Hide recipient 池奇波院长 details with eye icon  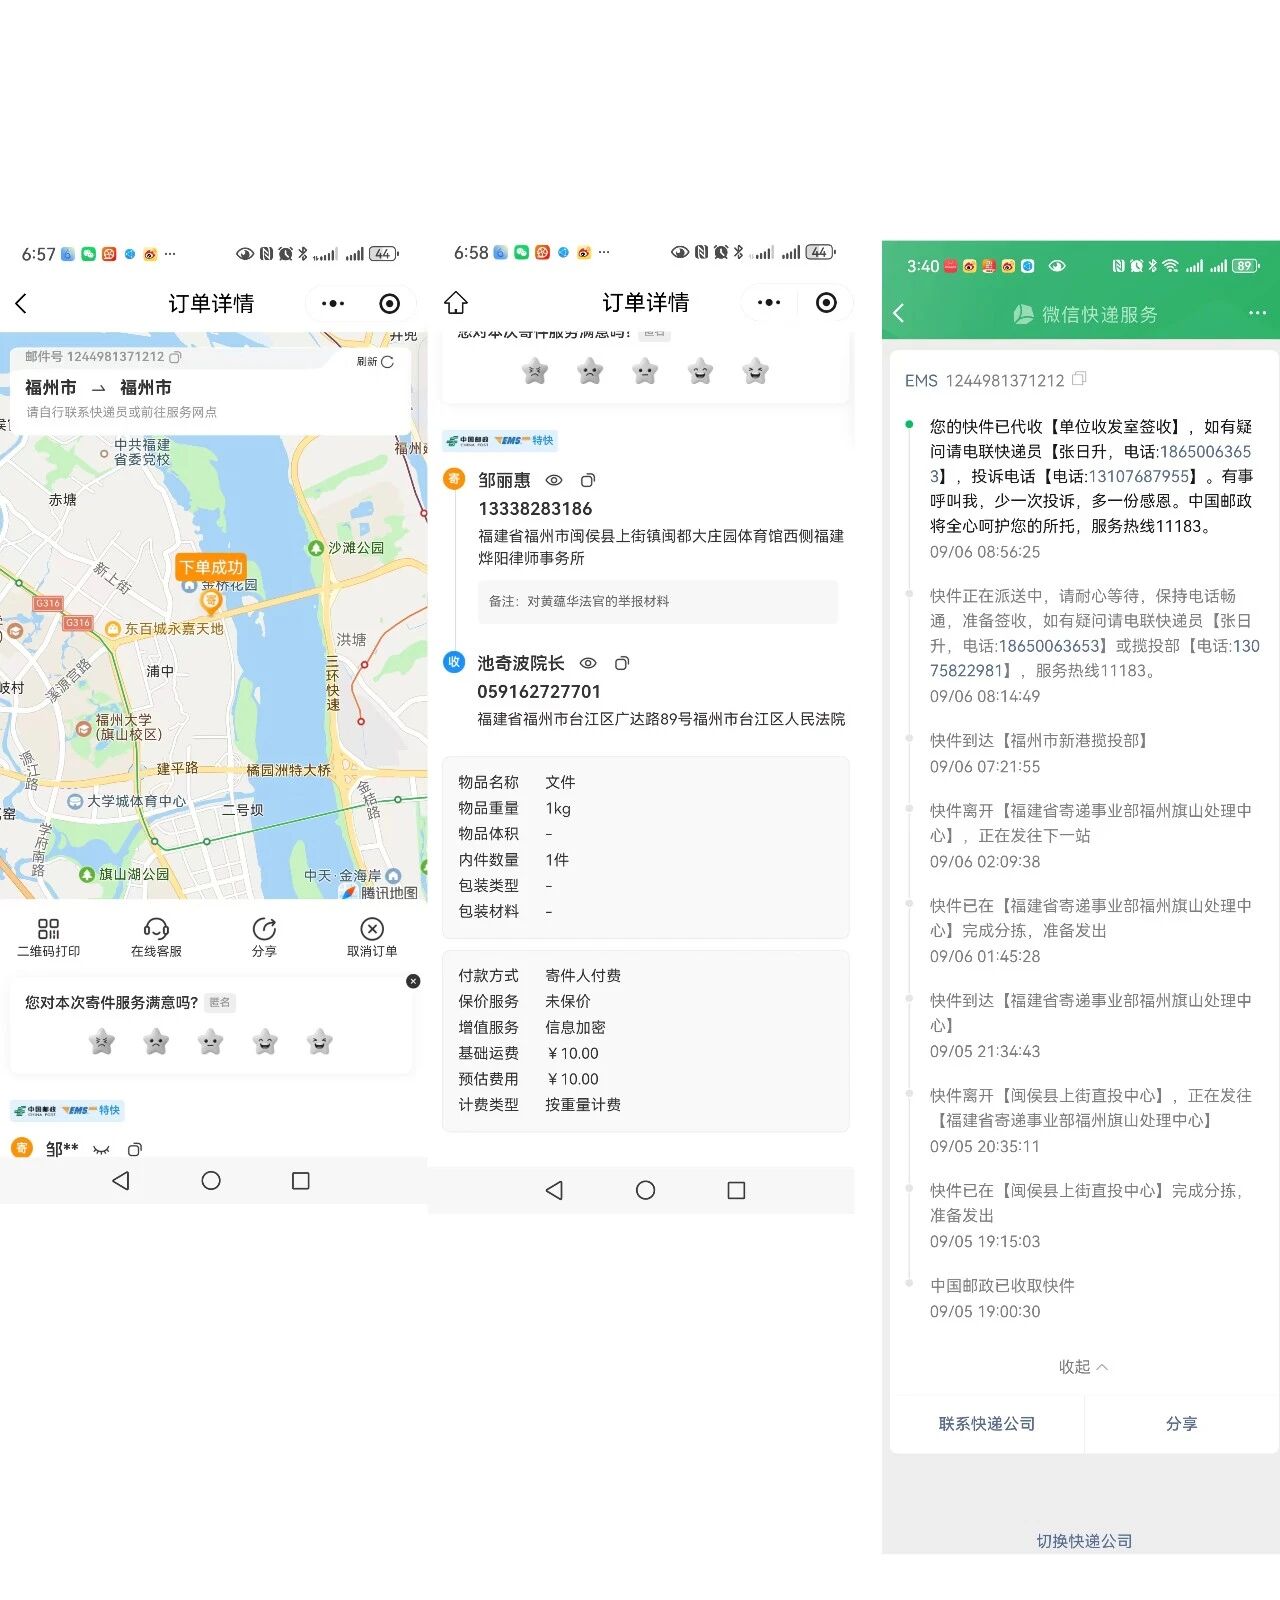coord(588,663)
